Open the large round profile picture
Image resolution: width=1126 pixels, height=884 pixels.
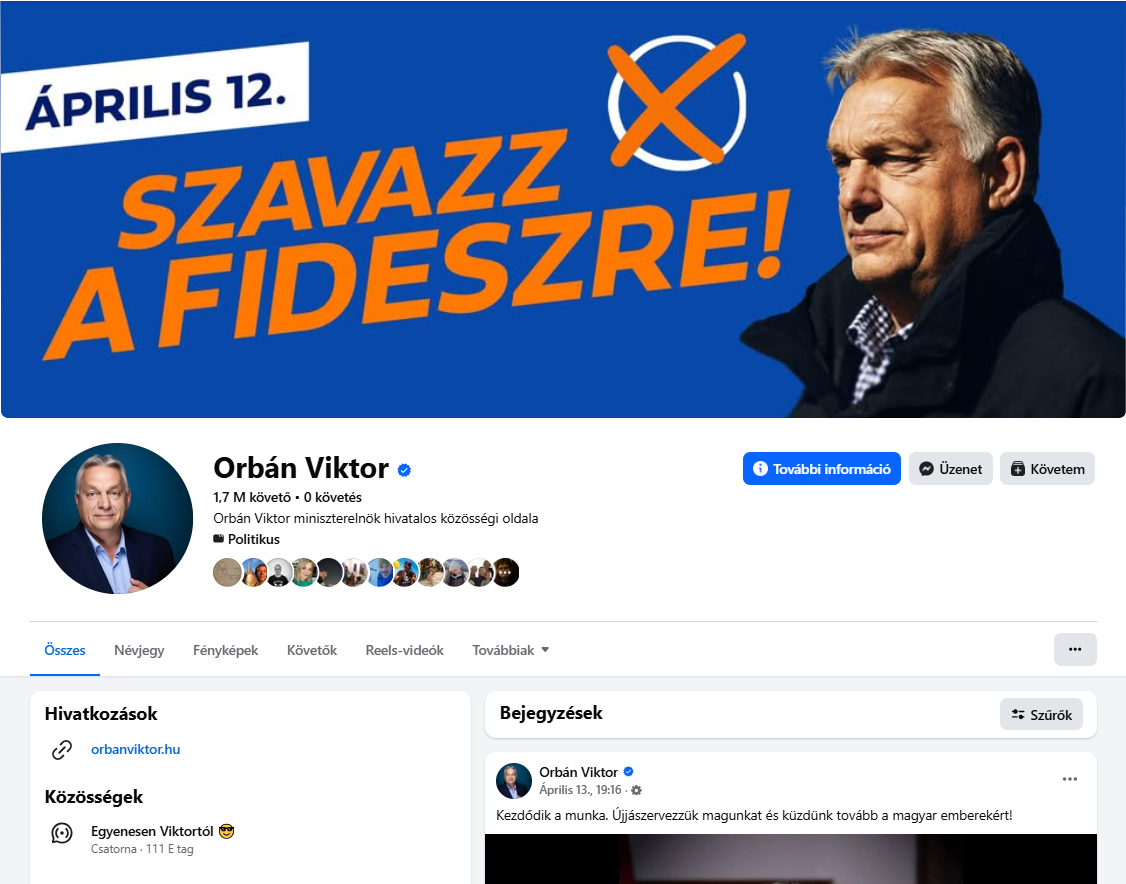(118, 518)
